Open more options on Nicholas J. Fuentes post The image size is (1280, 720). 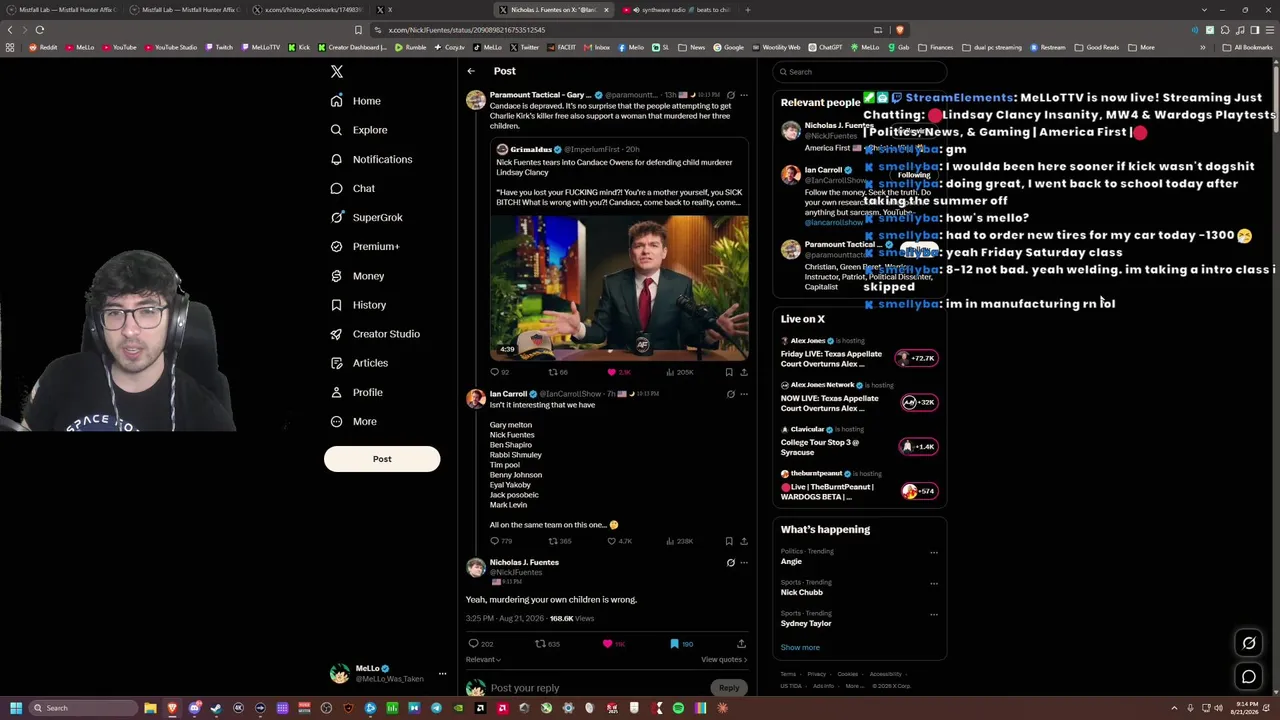click(744, 563)
